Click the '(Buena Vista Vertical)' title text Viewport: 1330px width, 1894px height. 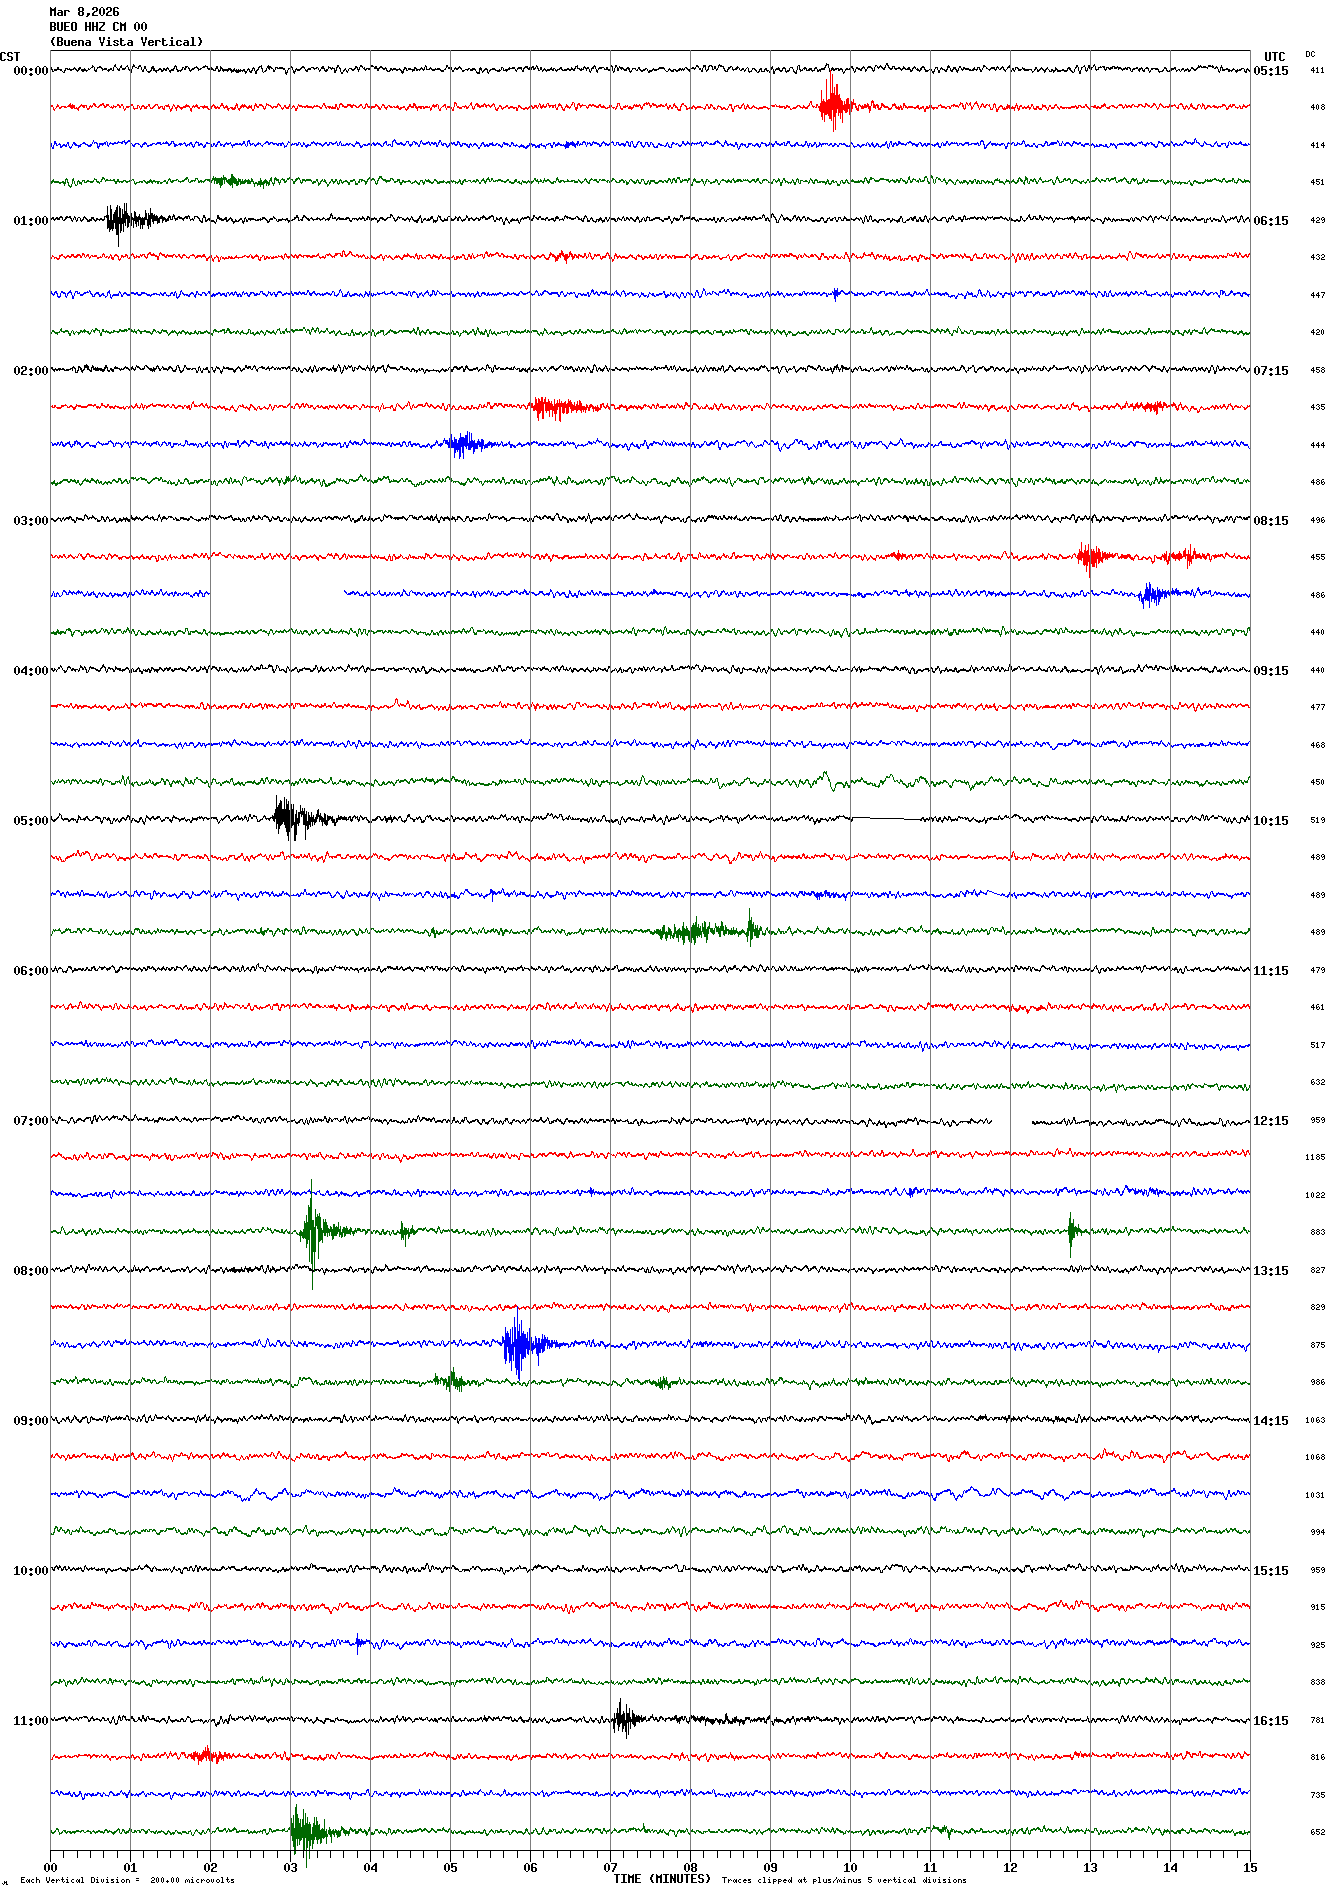[x=126, y=42]
